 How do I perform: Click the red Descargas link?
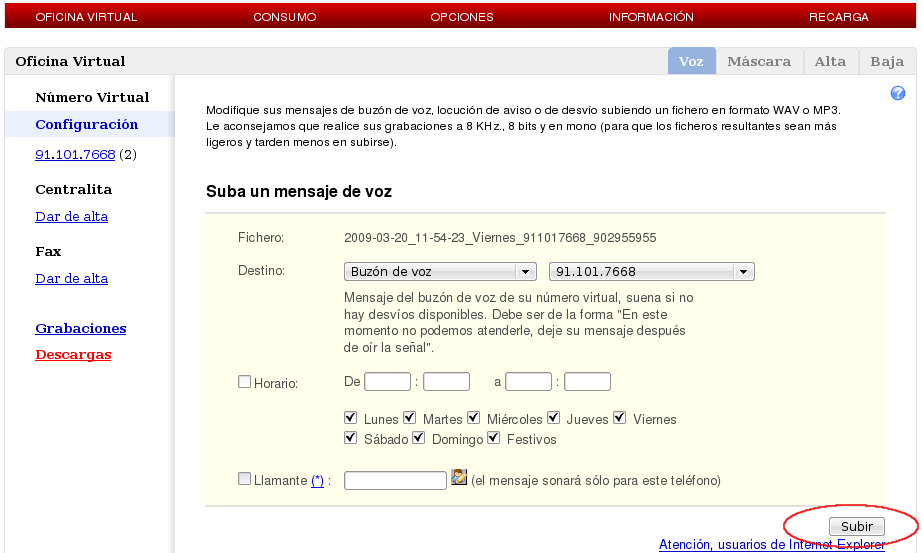(x=73, y=354)
